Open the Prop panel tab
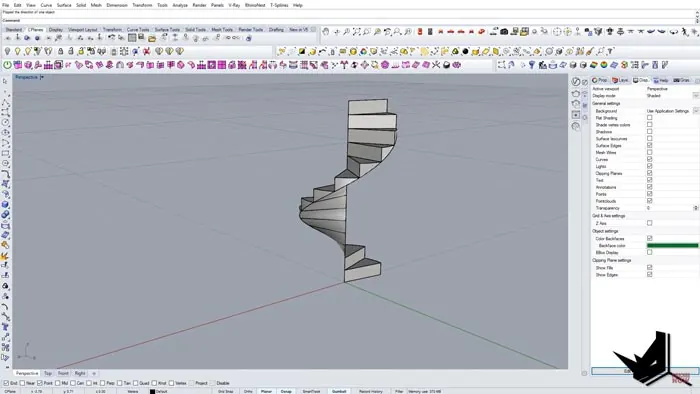 (x=600, y=80)
